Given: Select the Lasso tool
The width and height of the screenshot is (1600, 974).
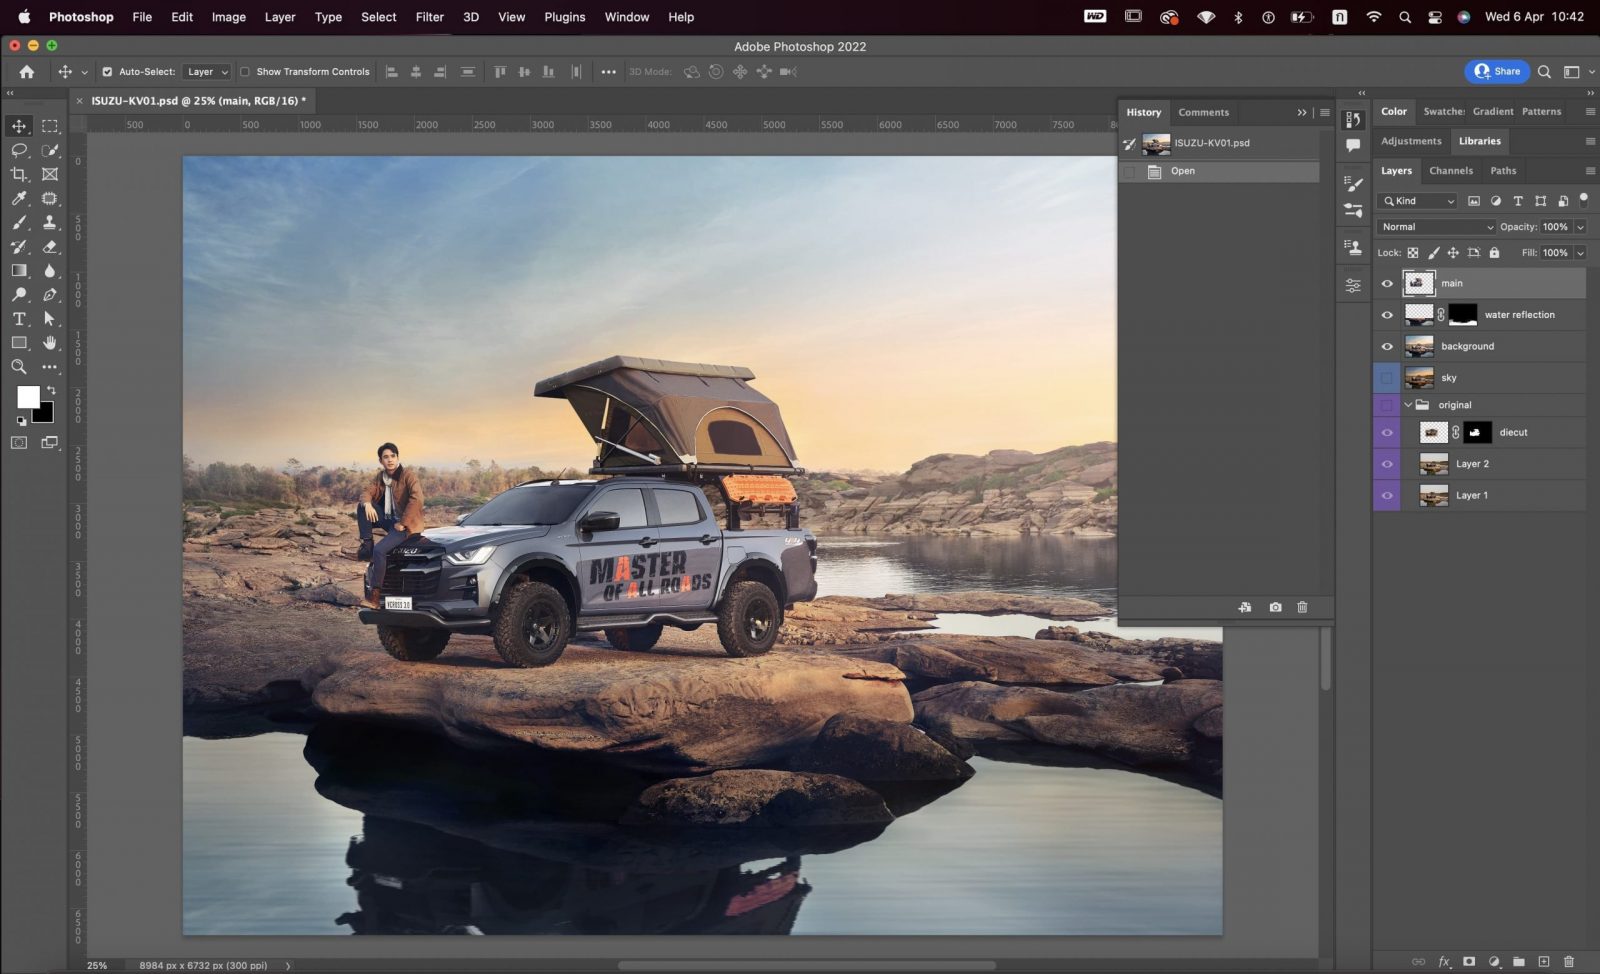Looking at the screenshot, I should point(19,150).
